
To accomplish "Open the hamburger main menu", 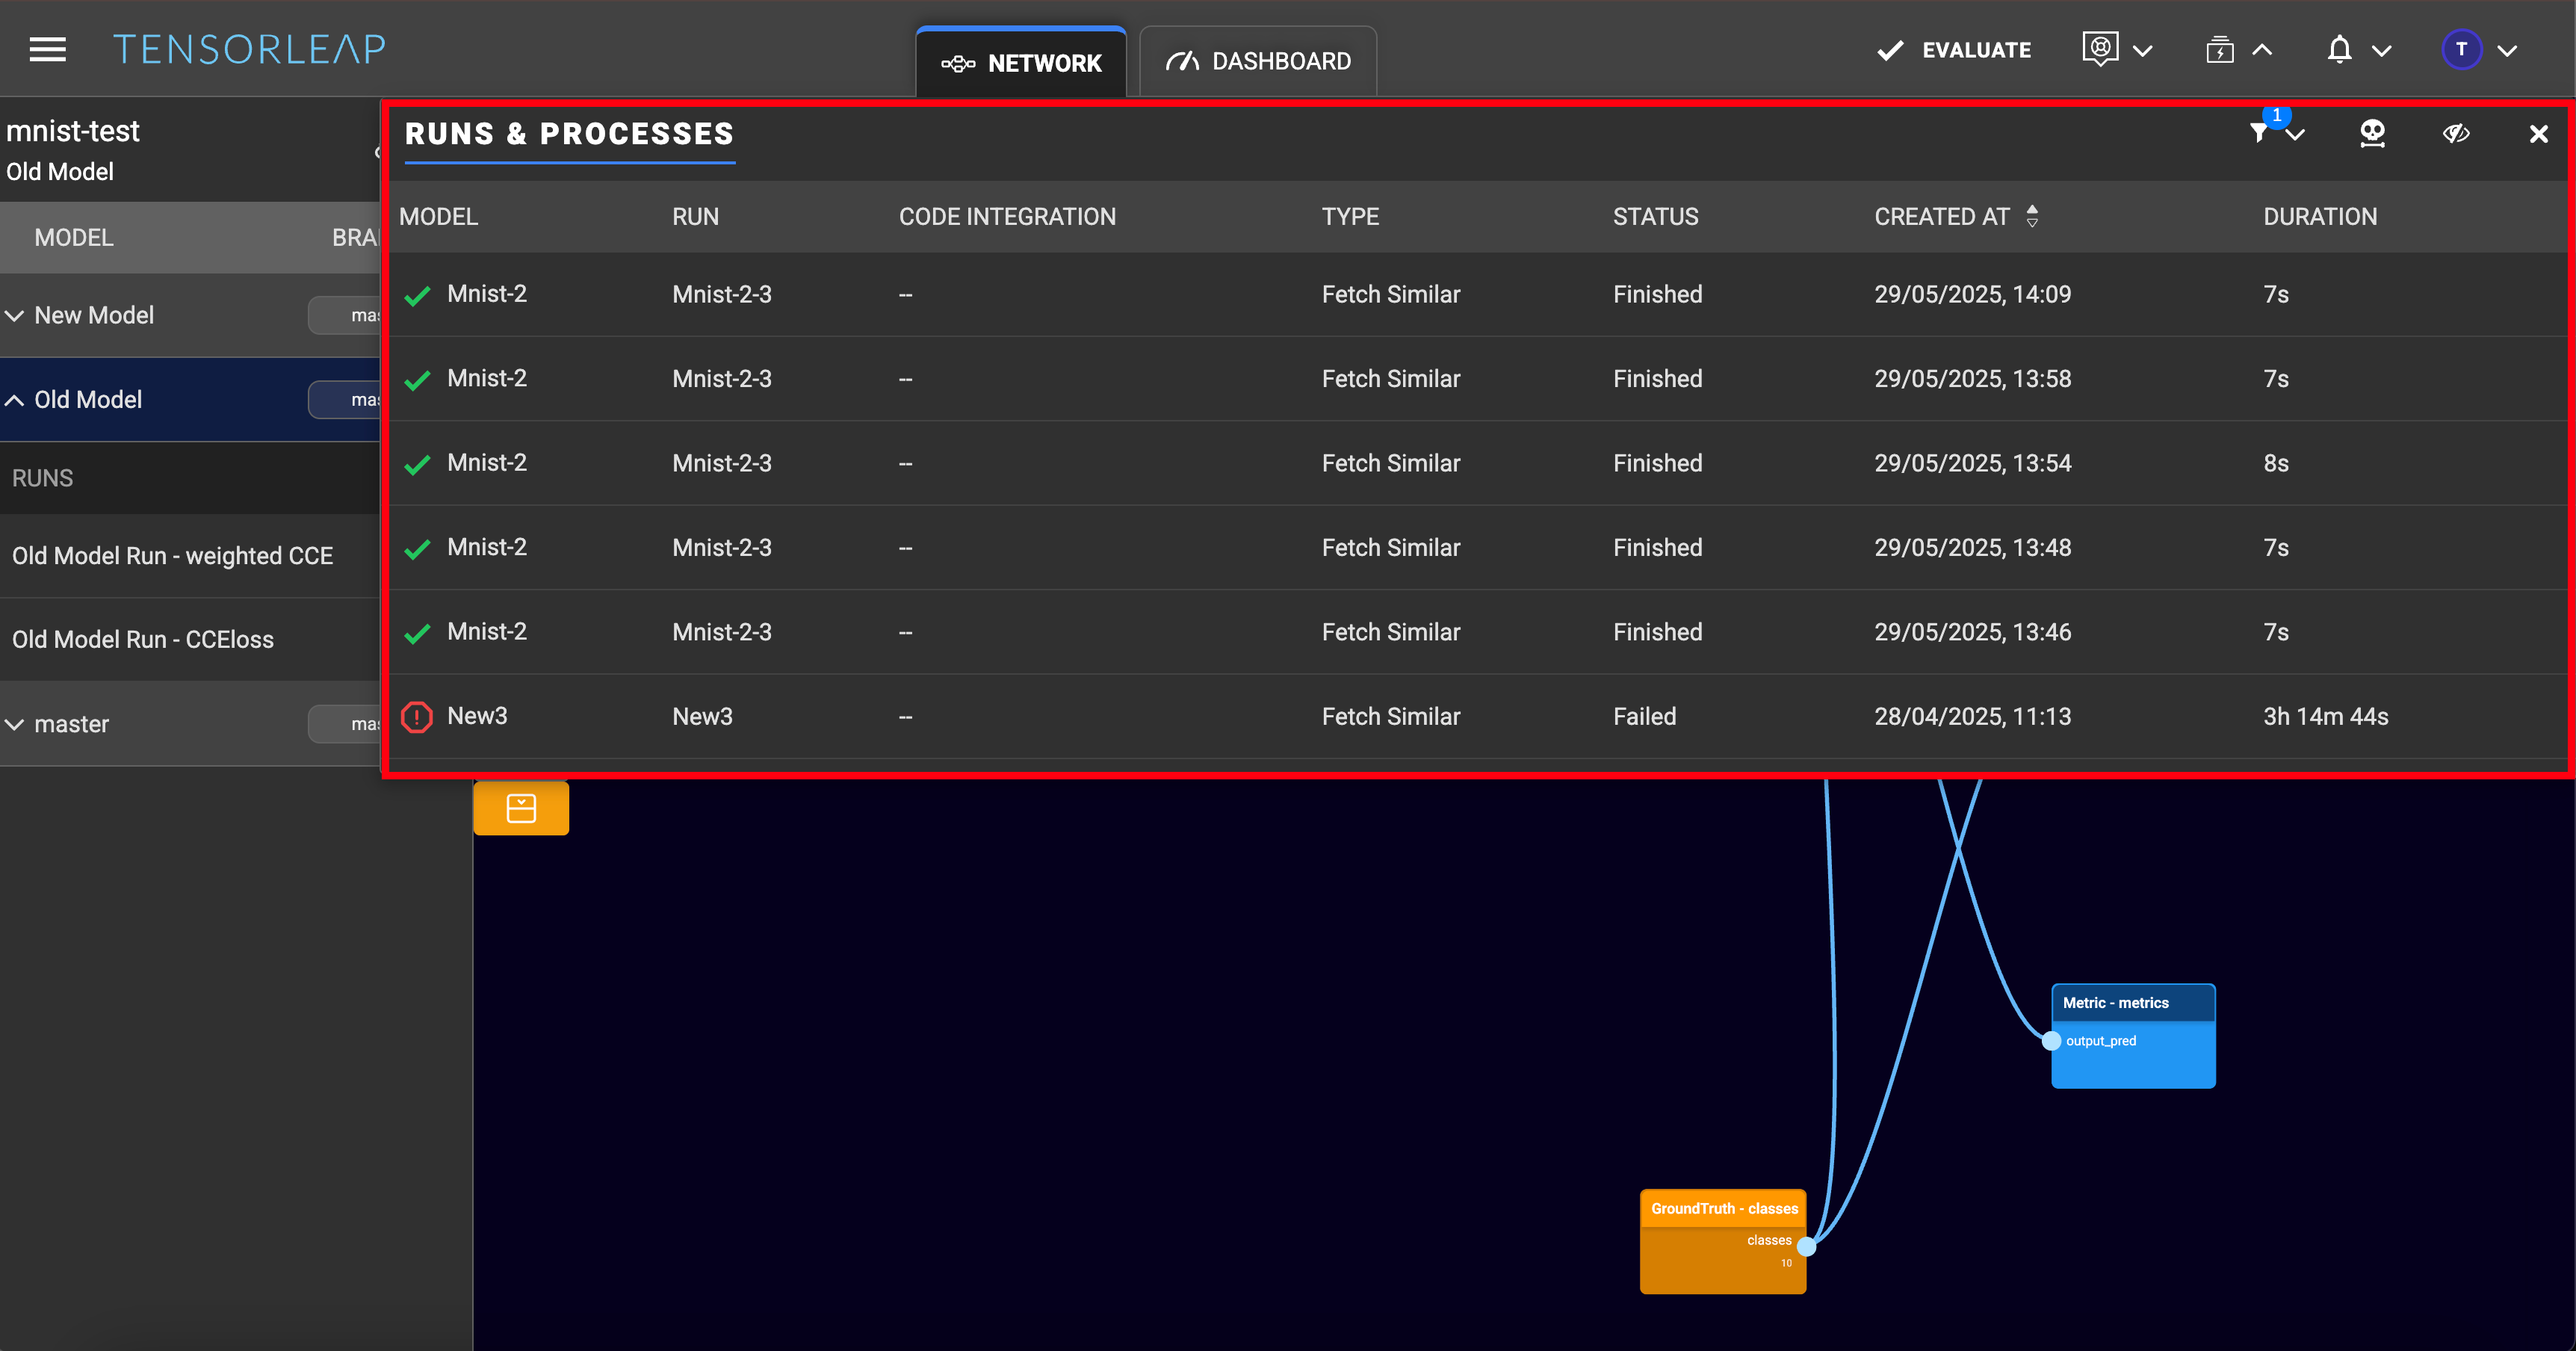I will point(47,49).
